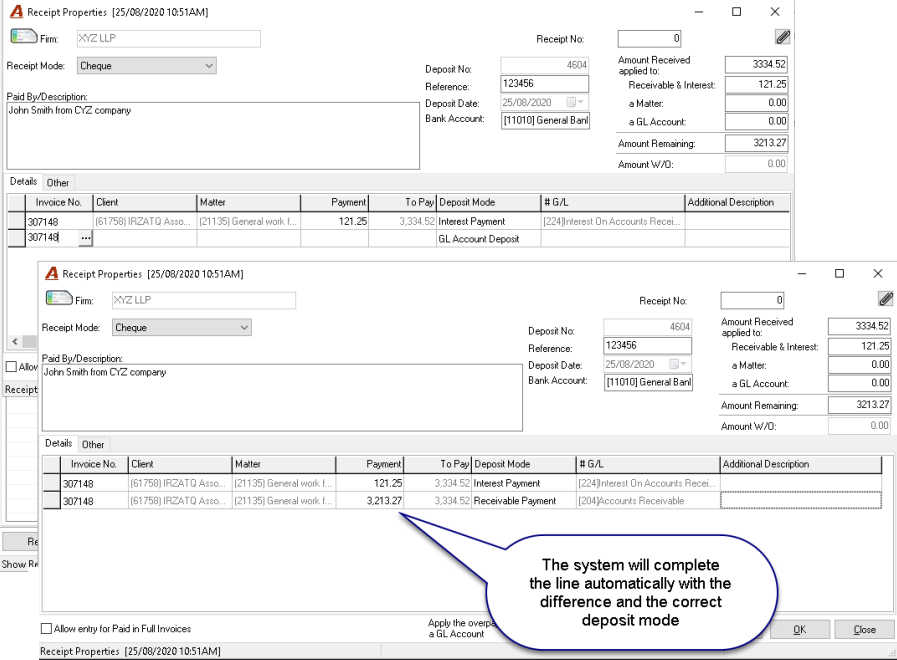897x660 pixels.
Task: Click the Firm card icon in the back window
Action: point(24,36)
